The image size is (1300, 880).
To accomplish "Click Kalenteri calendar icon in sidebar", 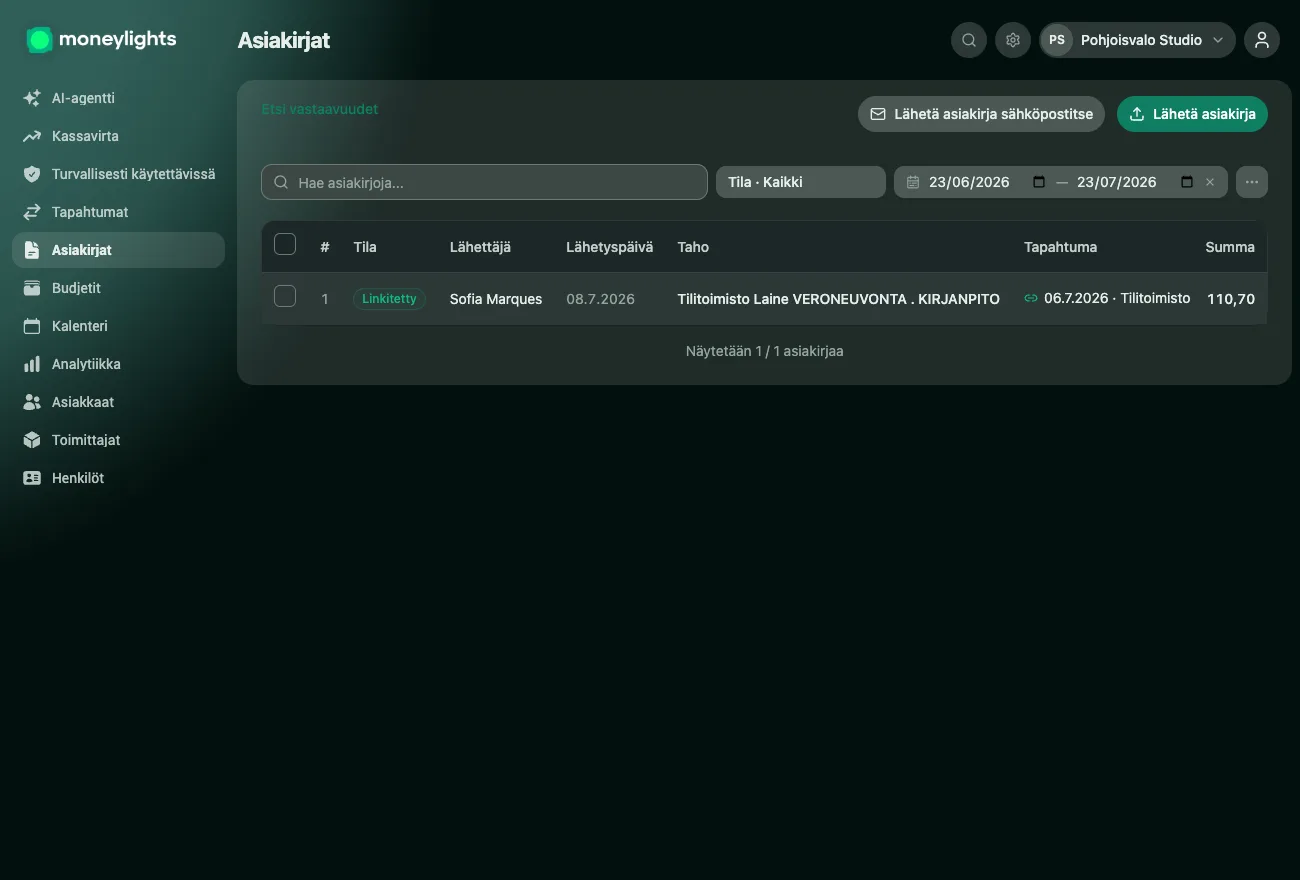I will [x=32, y=326].
